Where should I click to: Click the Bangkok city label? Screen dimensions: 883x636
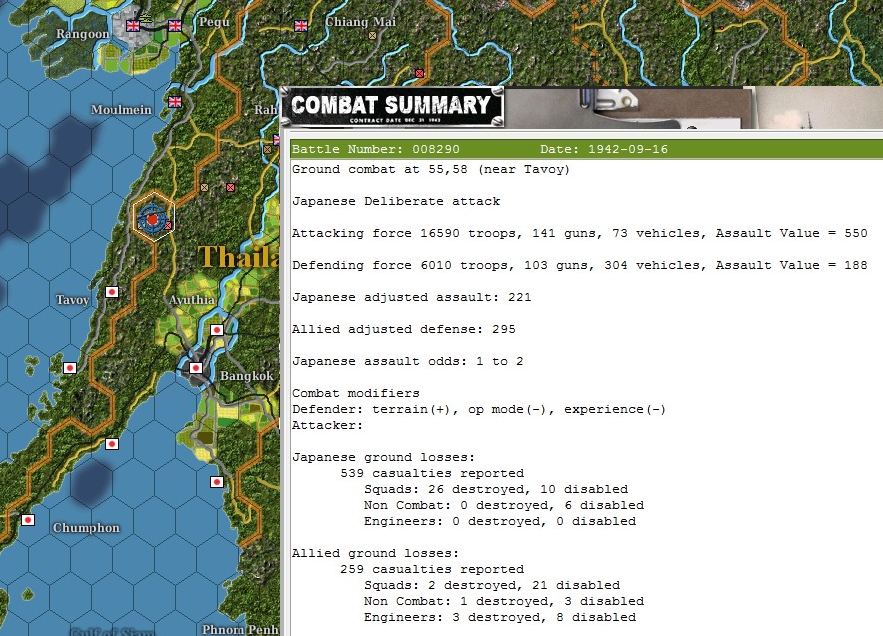point(247,376)
